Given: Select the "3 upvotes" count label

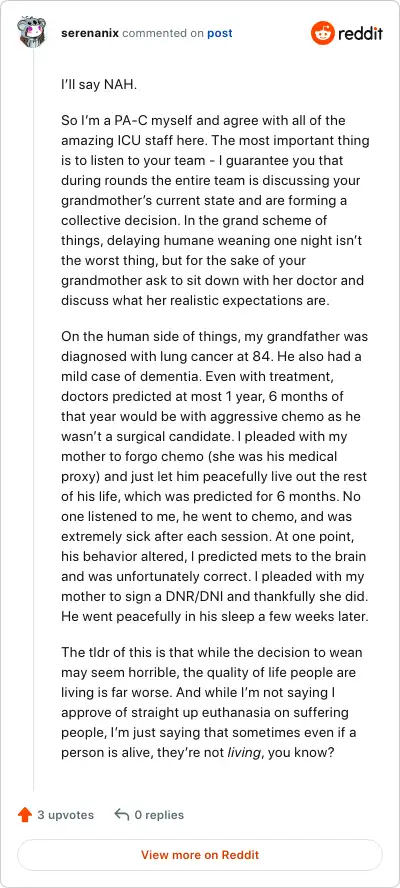Looking at the screenshot, I should (65, 815).
